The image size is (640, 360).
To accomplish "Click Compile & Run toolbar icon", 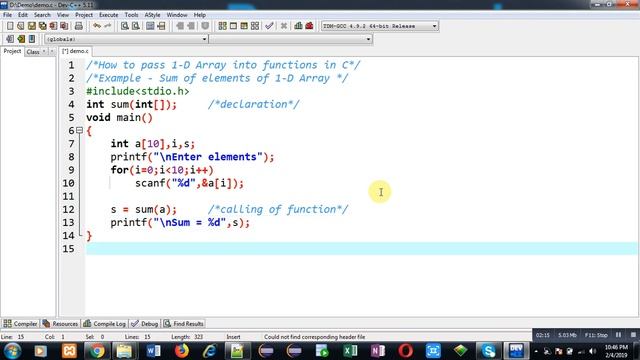I will pos(244,26).
